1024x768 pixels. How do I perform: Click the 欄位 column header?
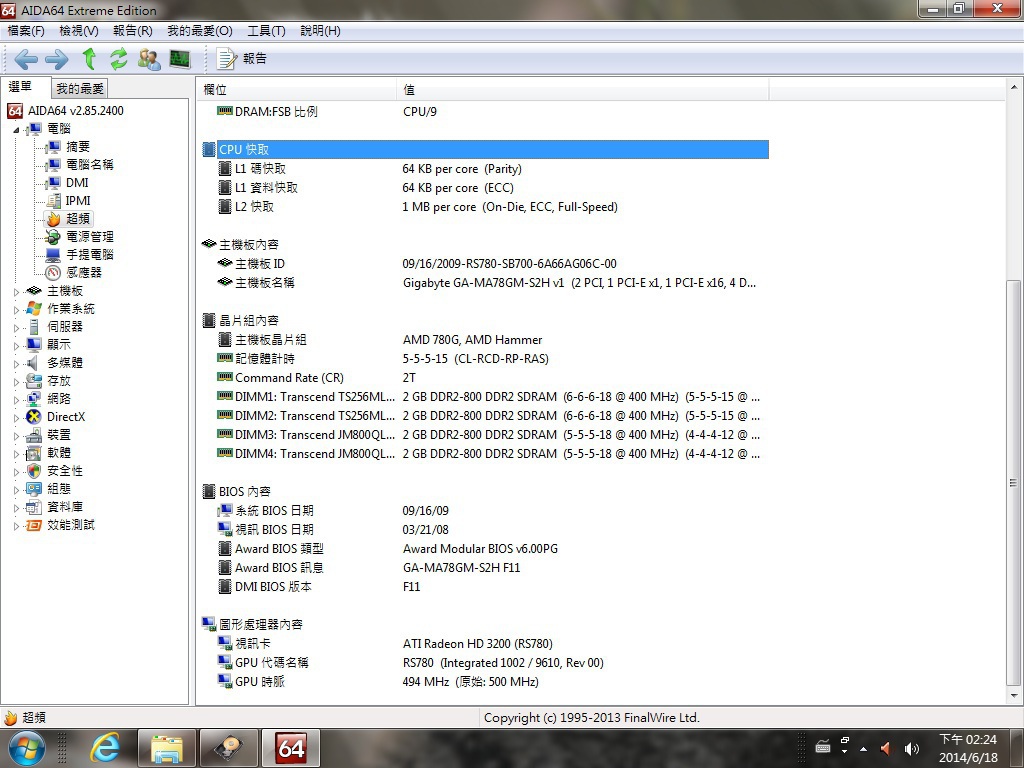pos(296,89)
